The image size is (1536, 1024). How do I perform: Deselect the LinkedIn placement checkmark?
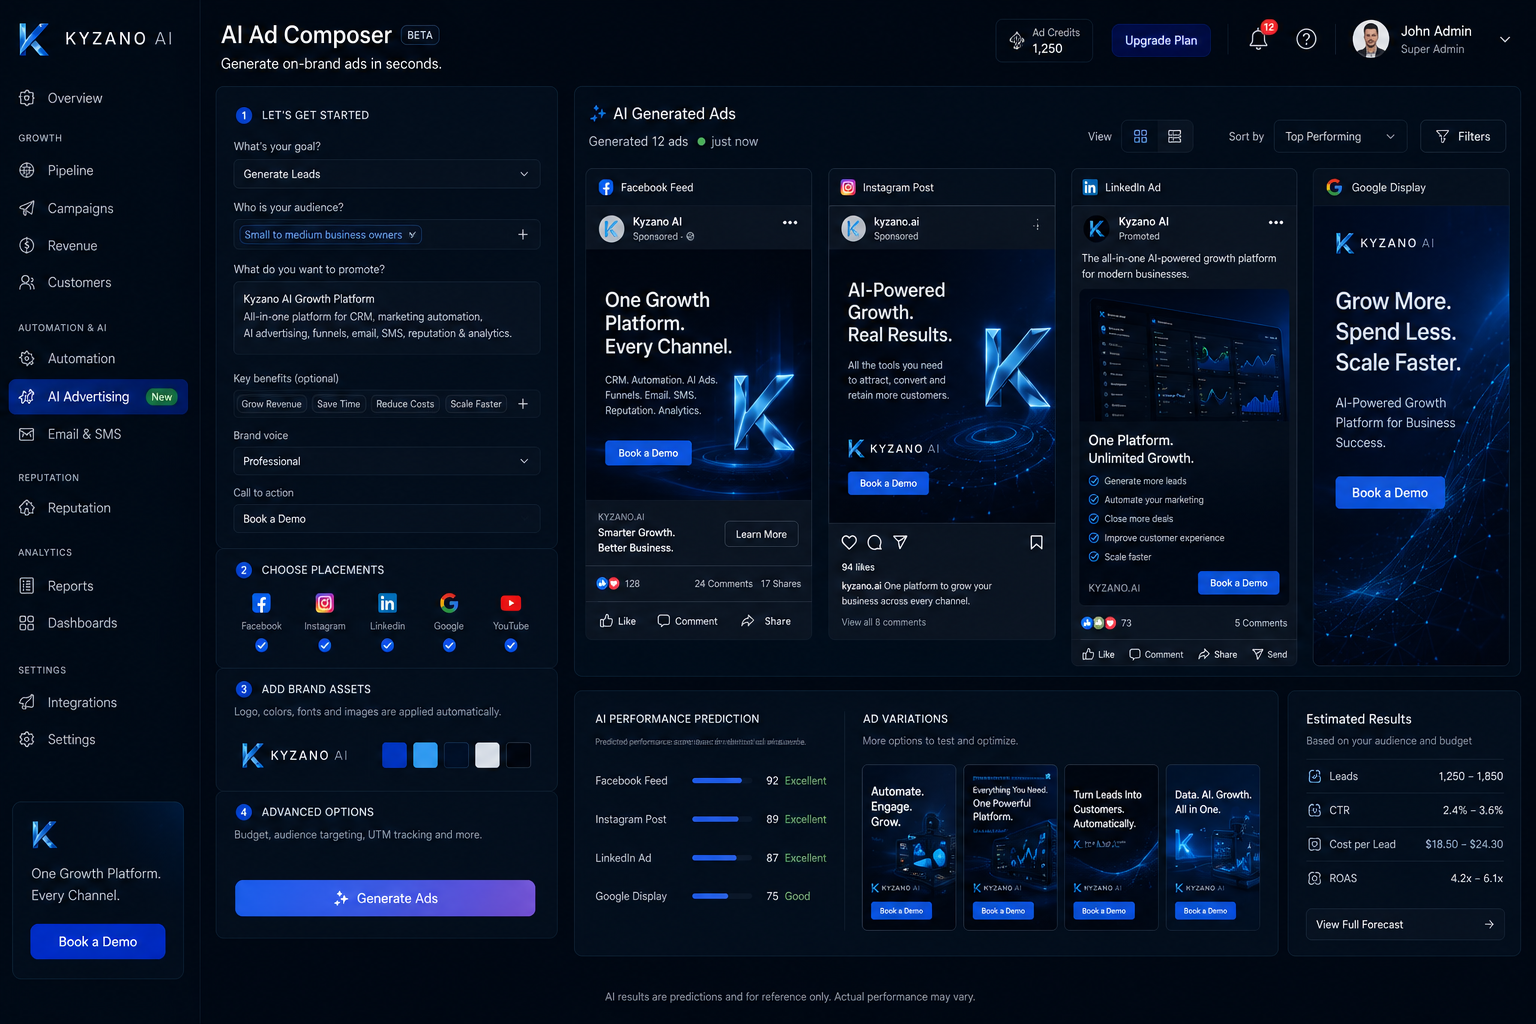coord(387,646)
